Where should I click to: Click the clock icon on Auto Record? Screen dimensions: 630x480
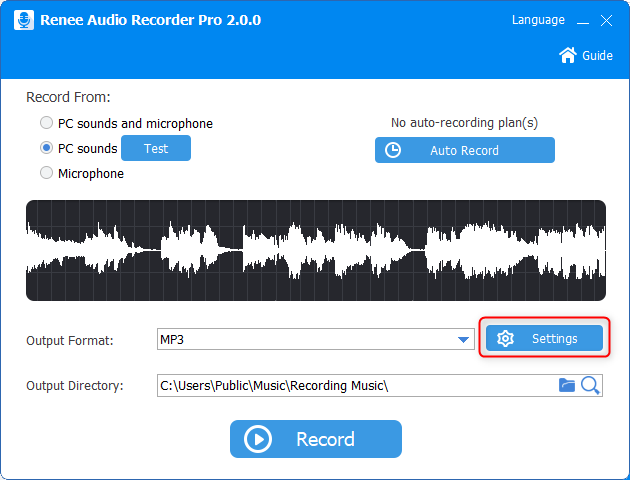(393, 150)
